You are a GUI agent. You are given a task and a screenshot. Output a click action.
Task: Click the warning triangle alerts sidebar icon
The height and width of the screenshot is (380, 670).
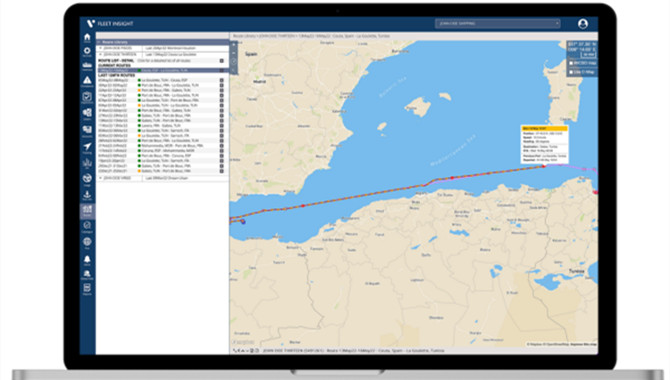pyautogui.click(x=87, y=80)
